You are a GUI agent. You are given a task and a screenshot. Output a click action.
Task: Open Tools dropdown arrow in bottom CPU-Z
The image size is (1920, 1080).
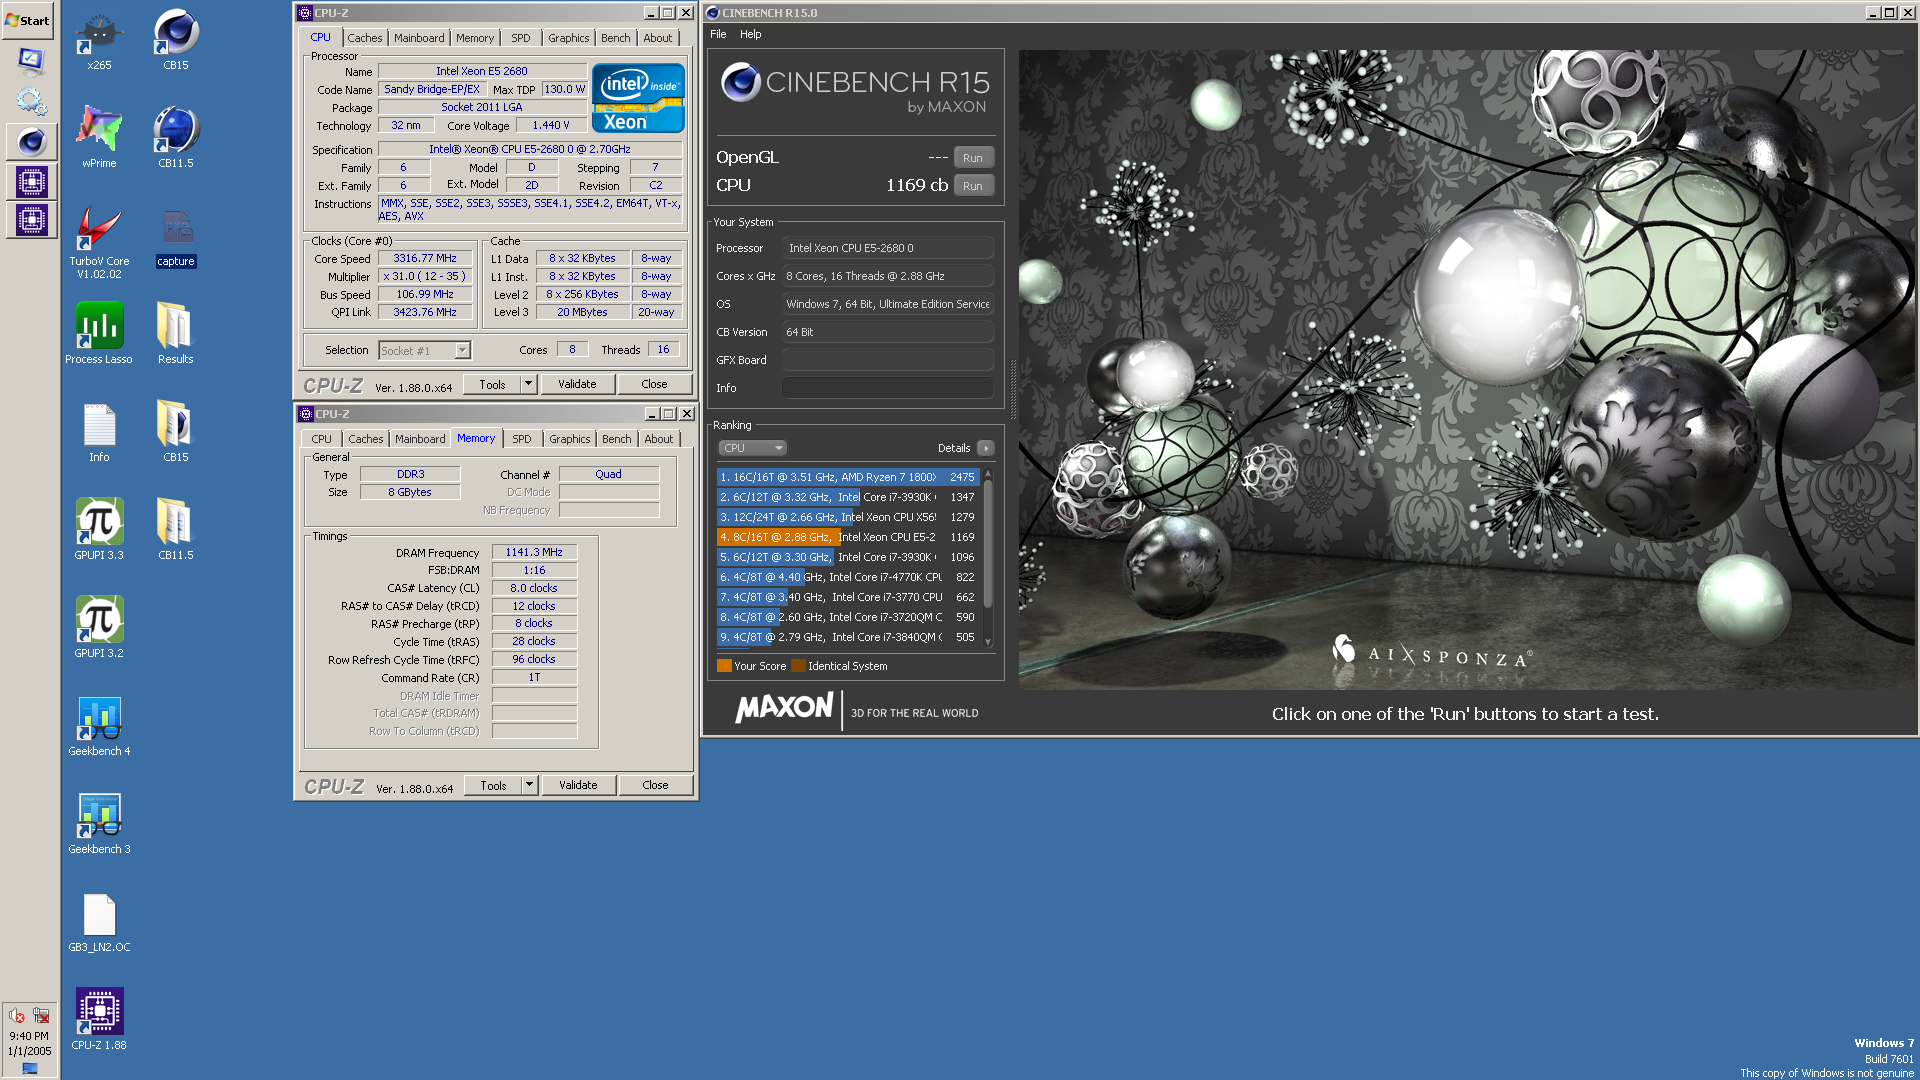click(x=529, y=785)
